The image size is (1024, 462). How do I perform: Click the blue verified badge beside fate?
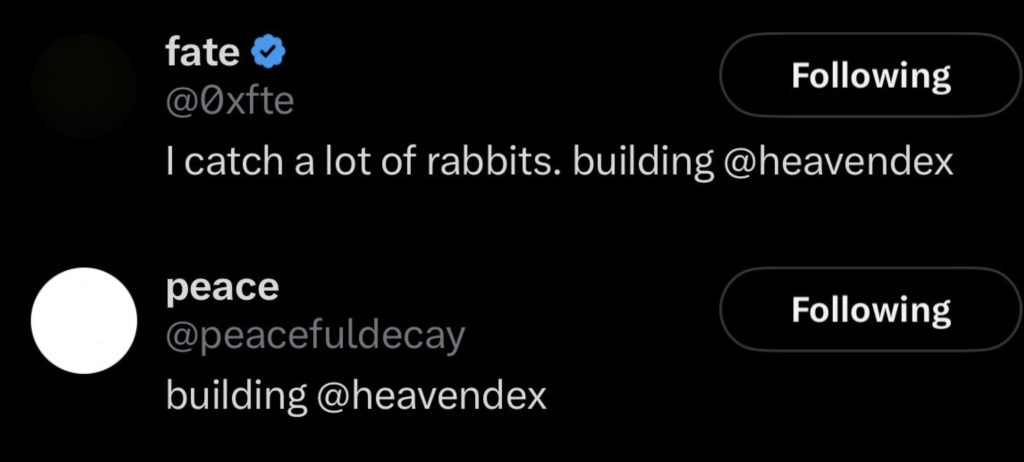click(269, 52)
